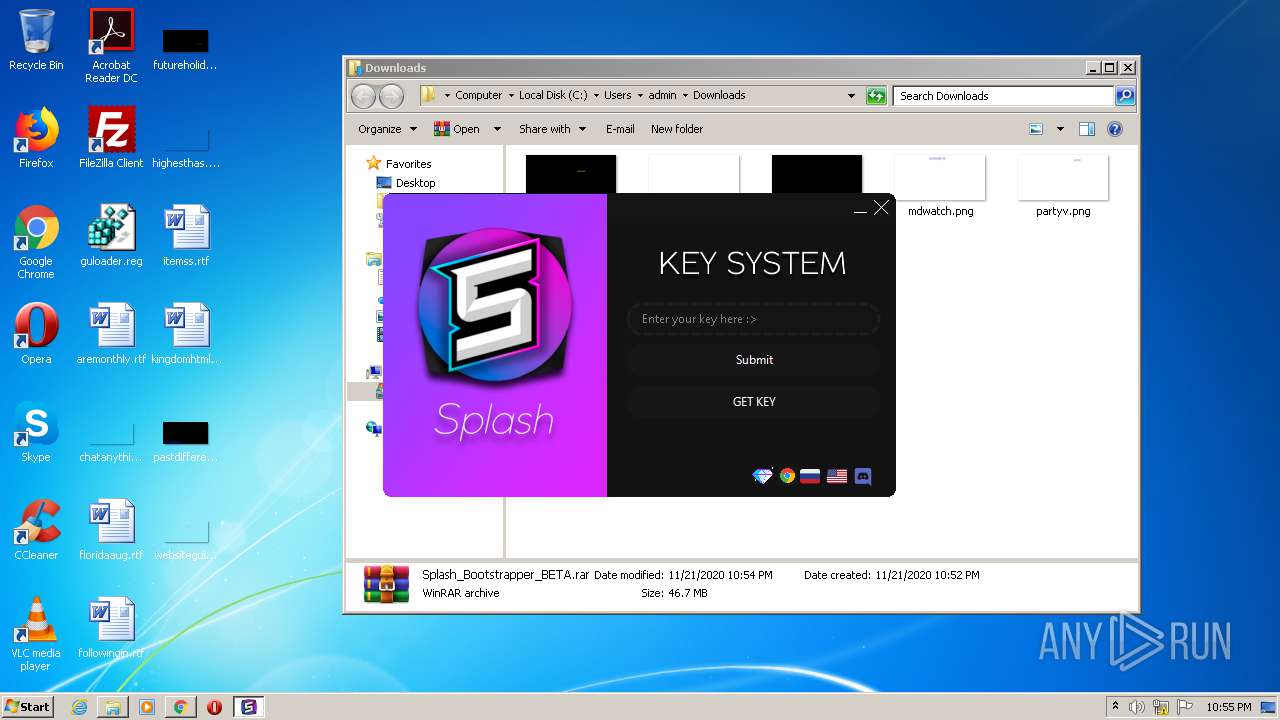Open FileZilla Client desktop shortcut
Image resolution: width=1280 pixels, height=720 pixels.
pyautogui.click(x=111, y=138)
